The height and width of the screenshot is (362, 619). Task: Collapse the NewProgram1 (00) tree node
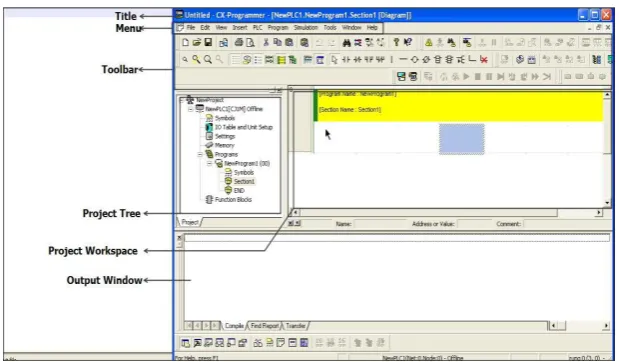[x=210, y=163]
